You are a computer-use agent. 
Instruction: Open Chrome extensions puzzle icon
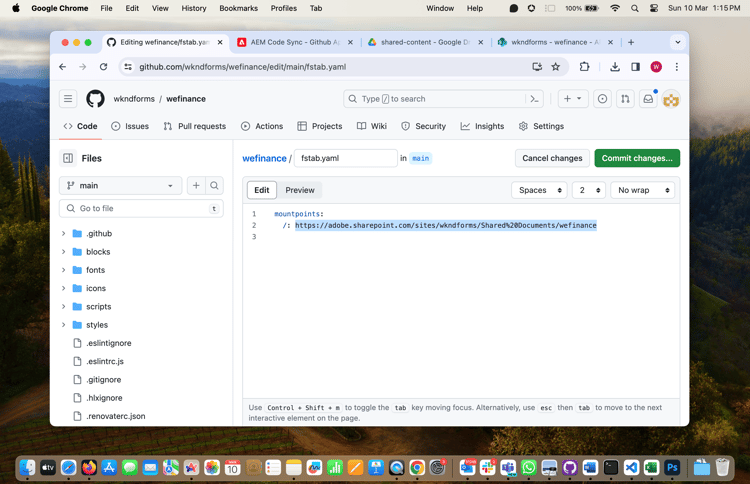point(584,67)
